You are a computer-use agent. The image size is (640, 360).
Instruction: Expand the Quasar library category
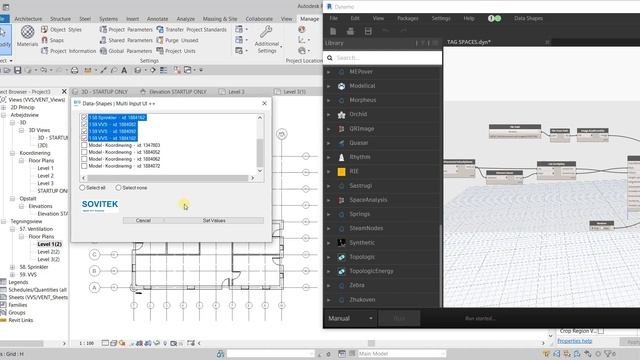pos(329,143)
